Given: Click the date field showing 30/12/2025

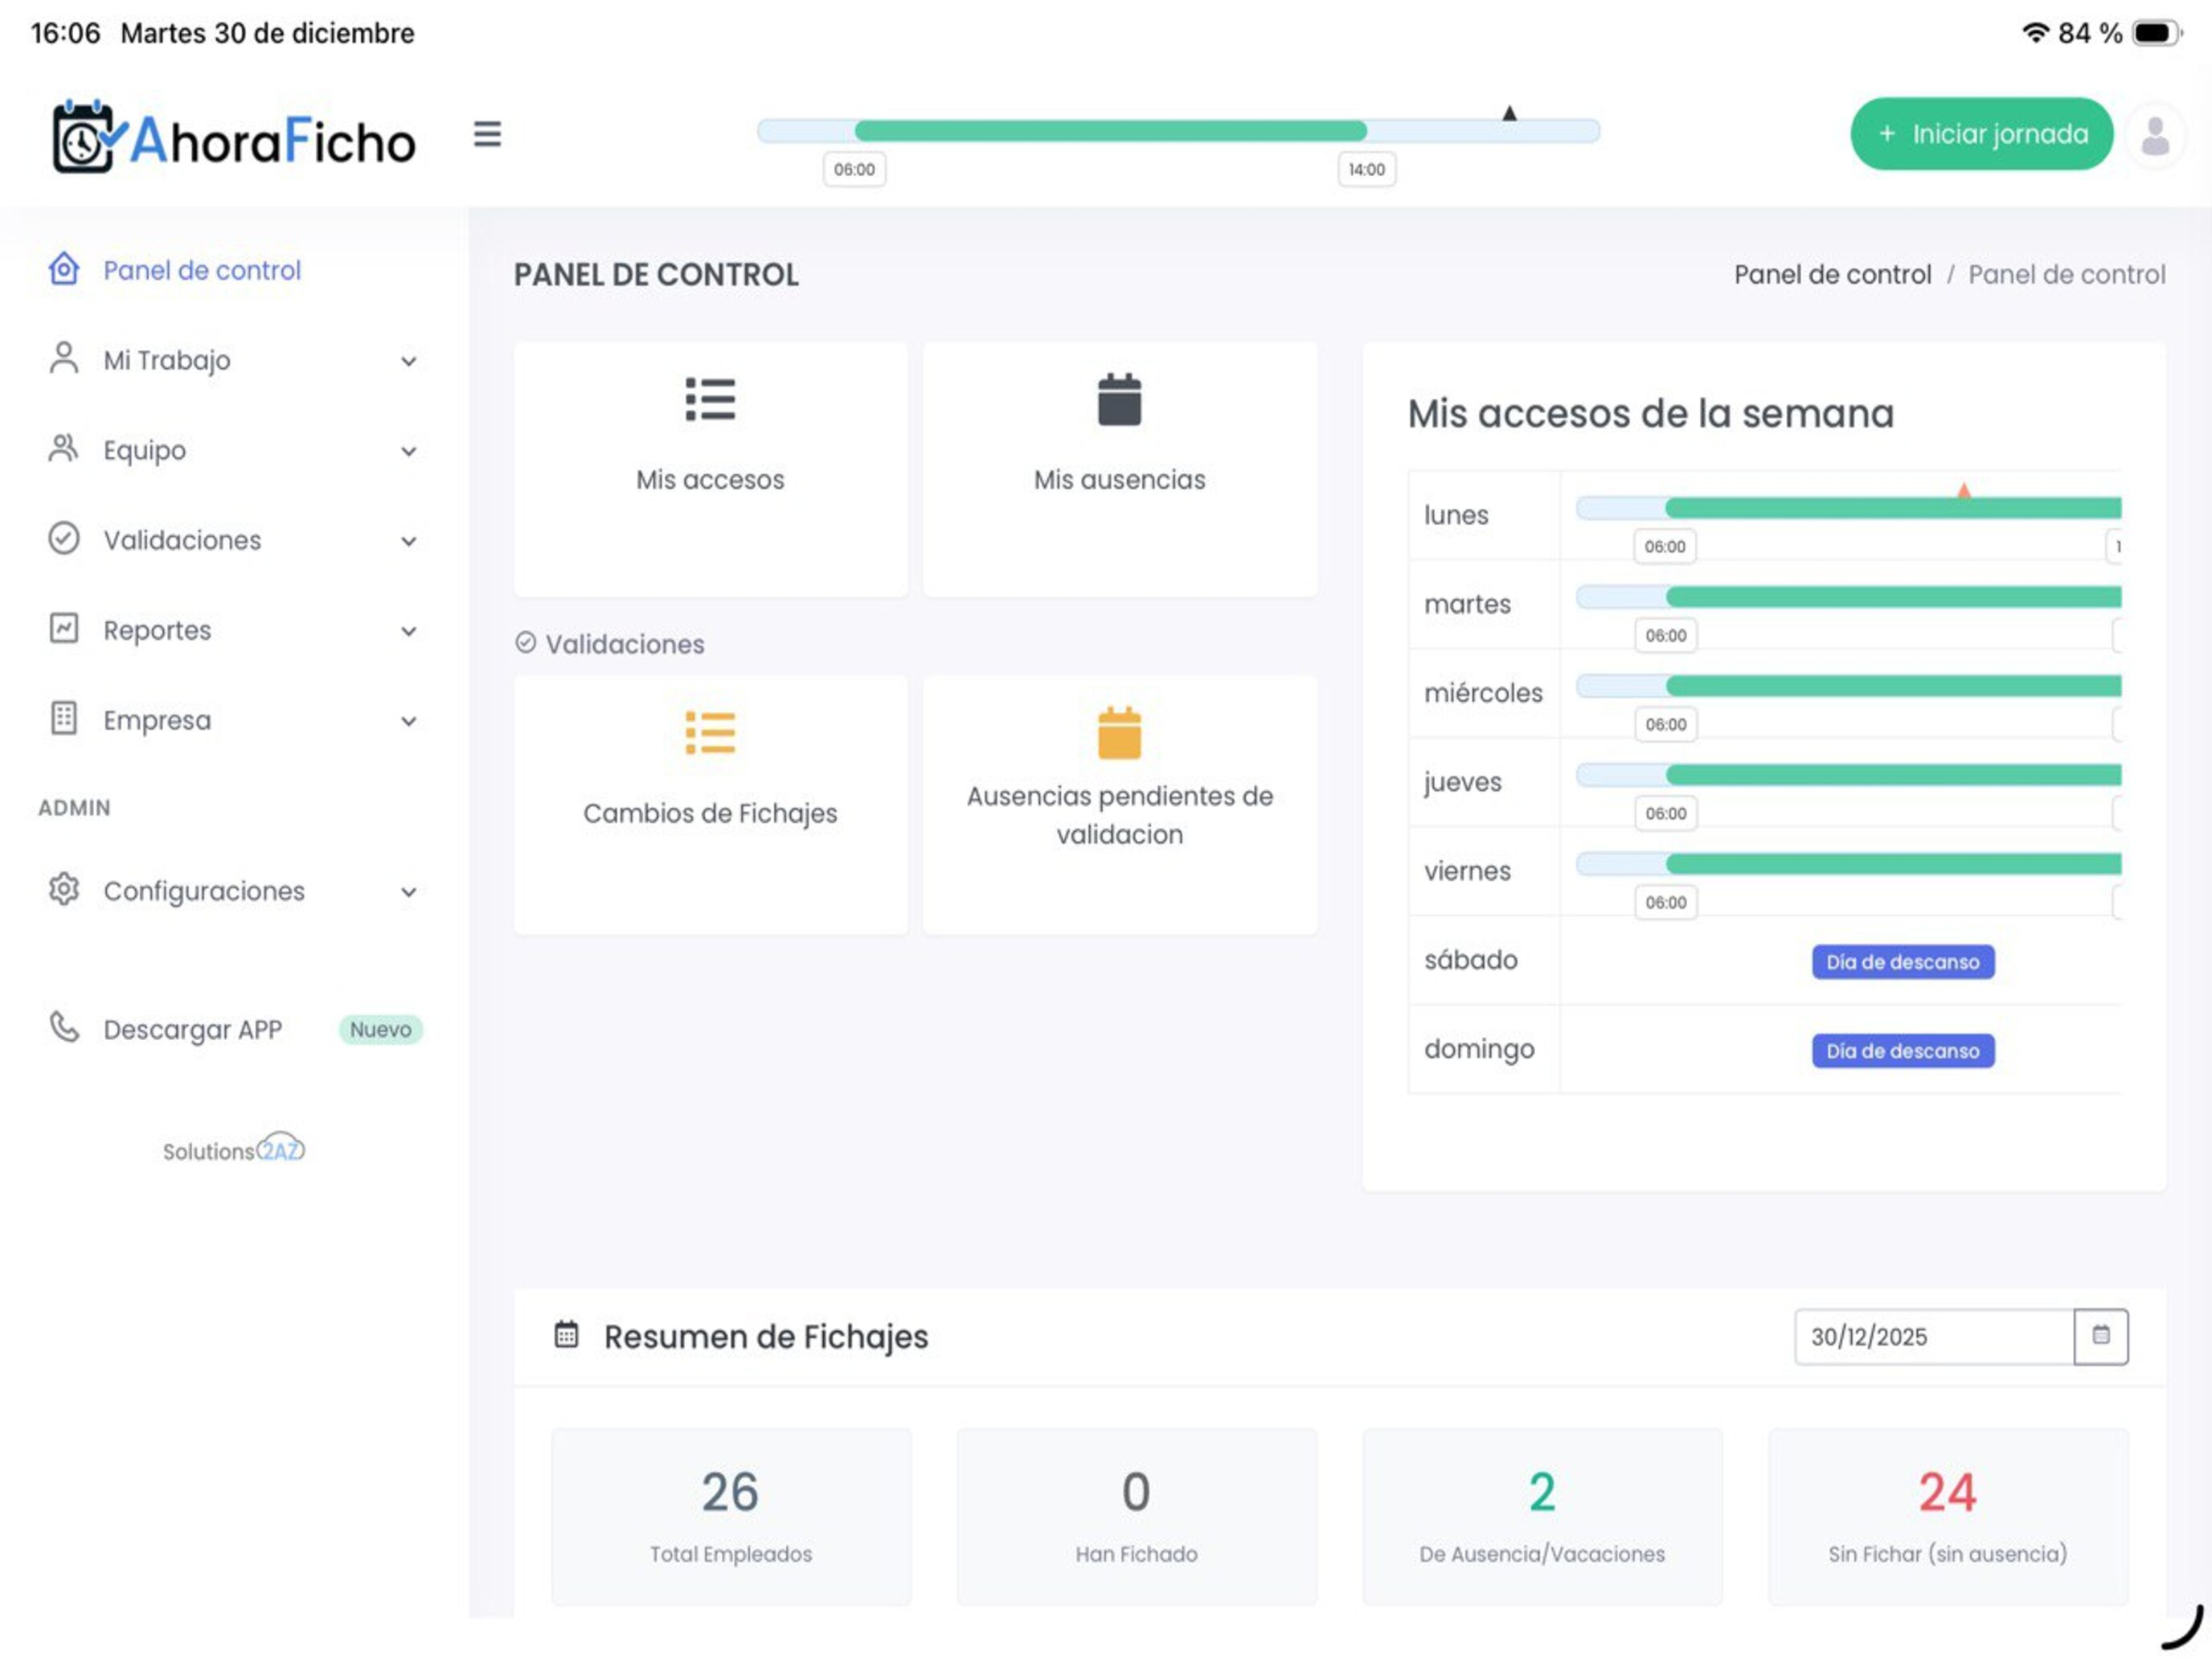Looking at the screenshot, I should (1934, 1336).
